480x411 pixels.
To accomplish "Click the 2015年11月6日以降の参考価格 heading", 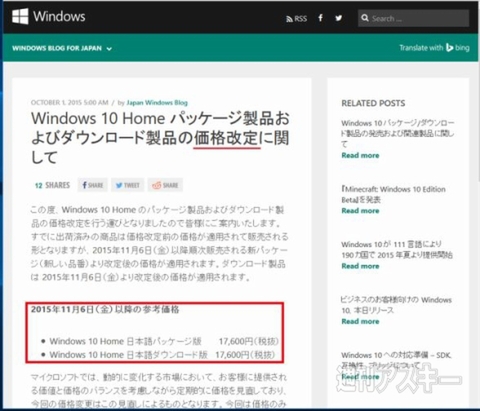I will pos(105,309).
